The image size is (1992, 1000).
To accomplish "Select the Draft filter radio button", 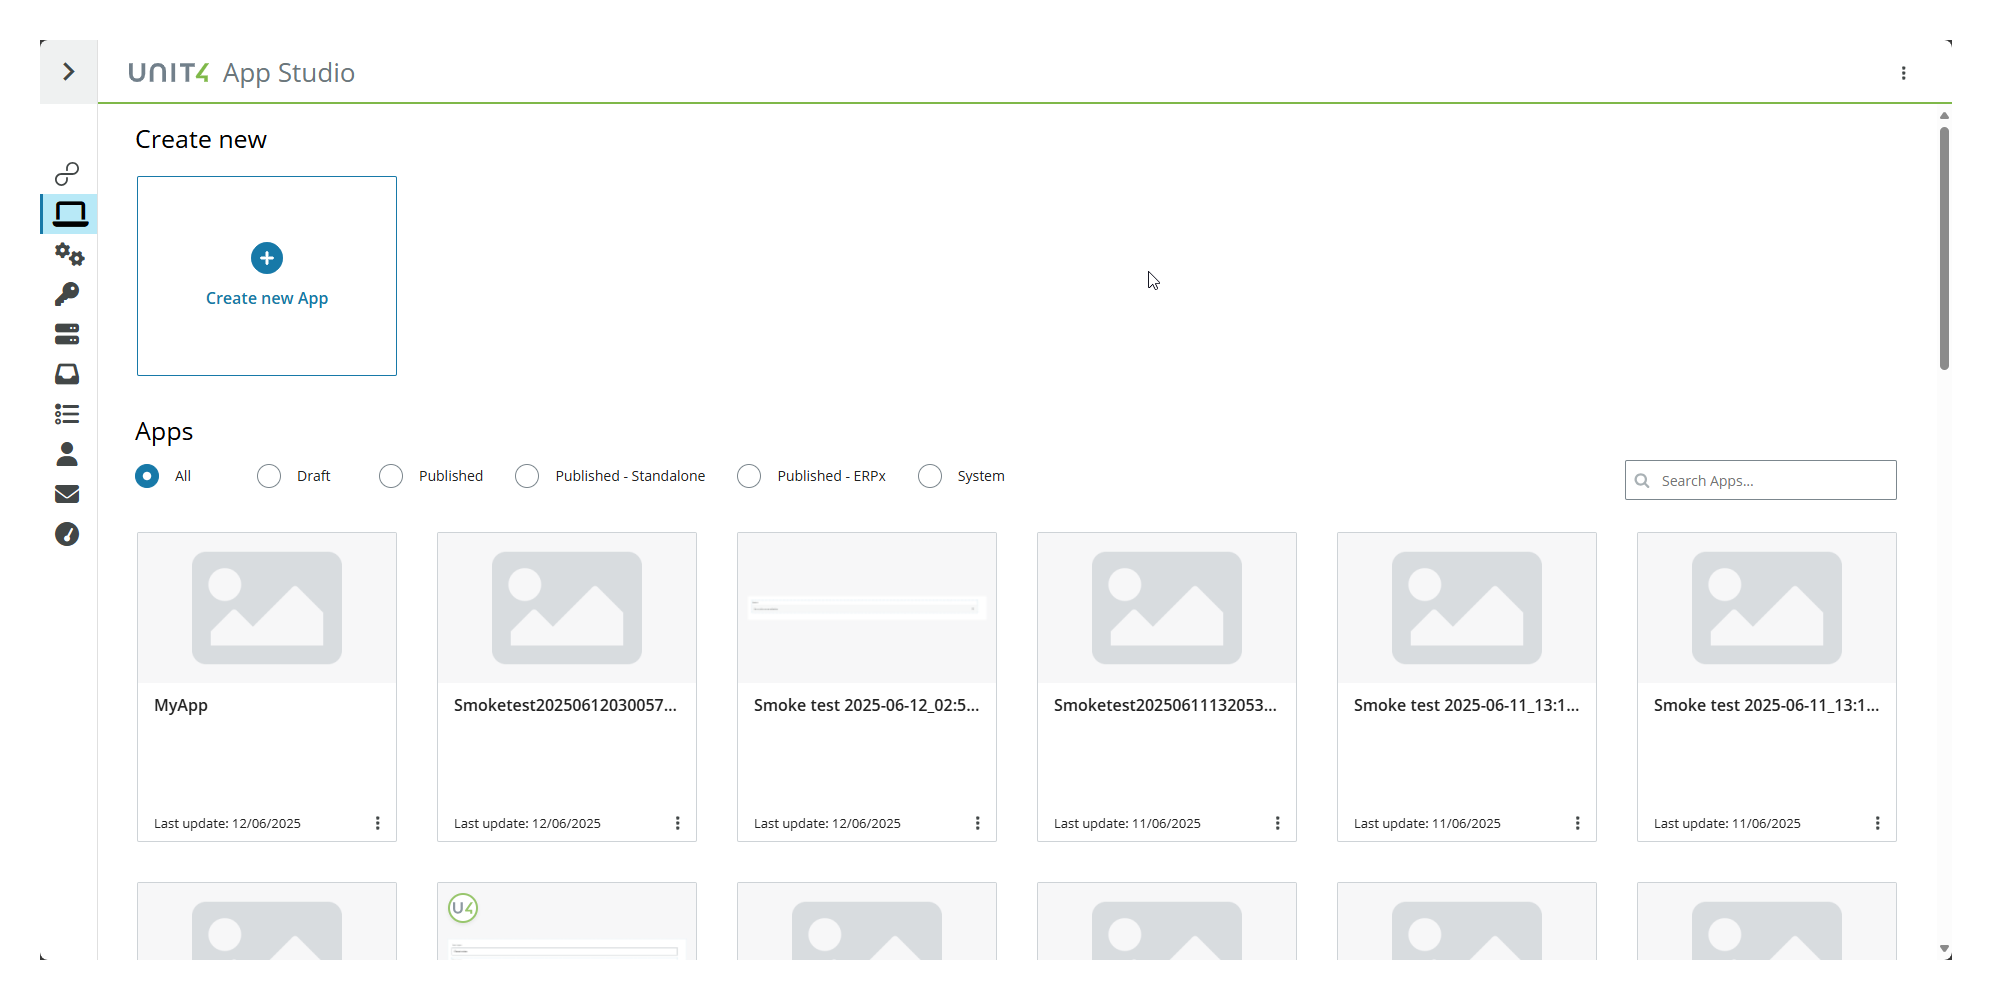I will pyautogui.click(x=268, y=476).
